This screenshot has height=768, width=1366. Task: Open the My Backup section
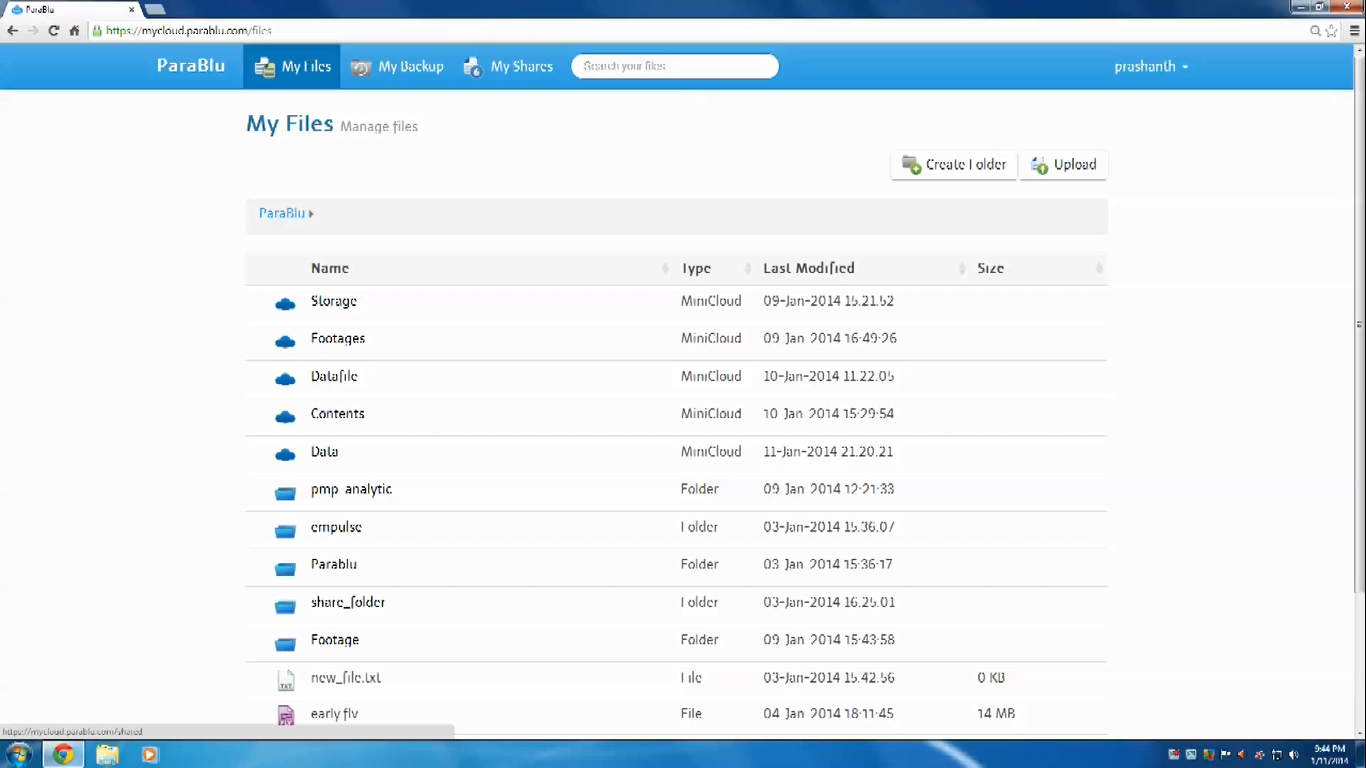coord(397,67)
